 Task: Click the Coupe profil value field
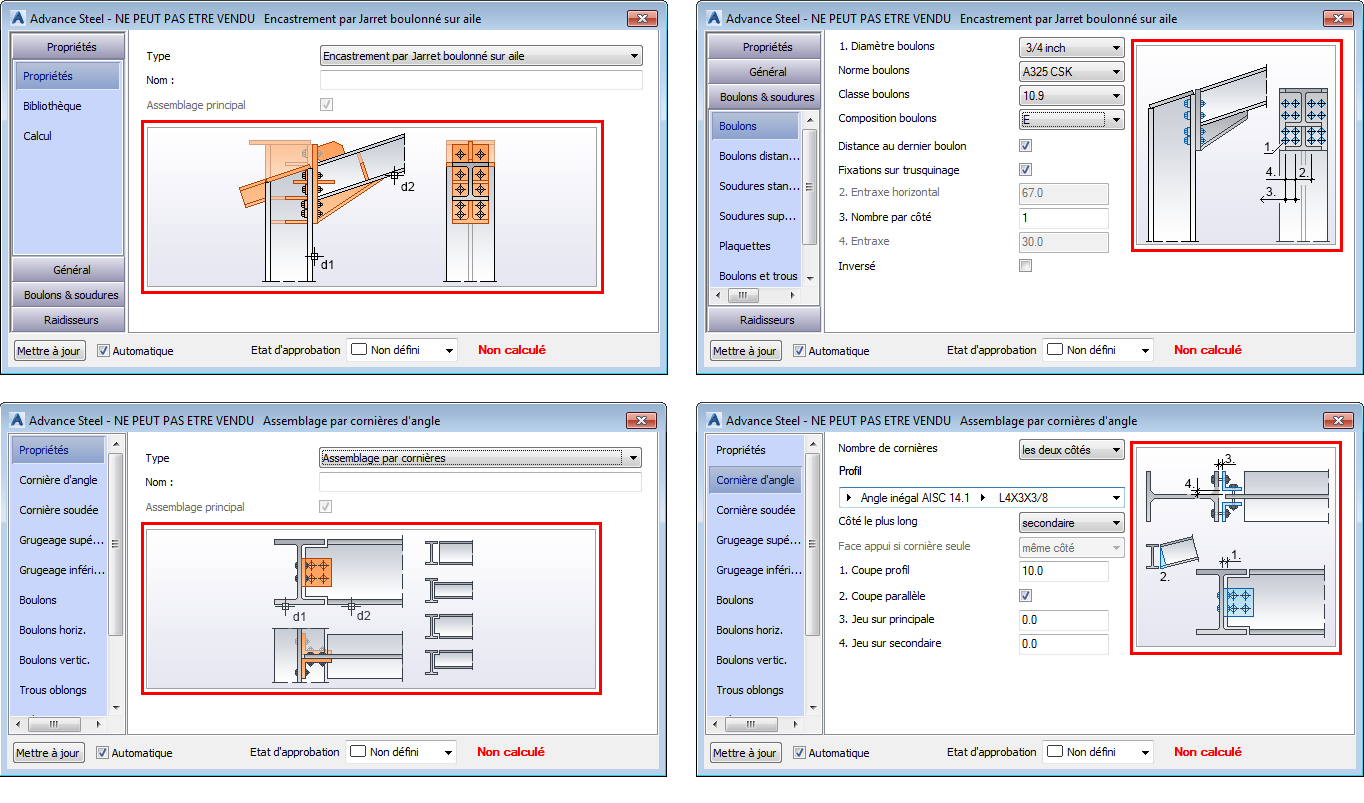tap(1063, 571)
